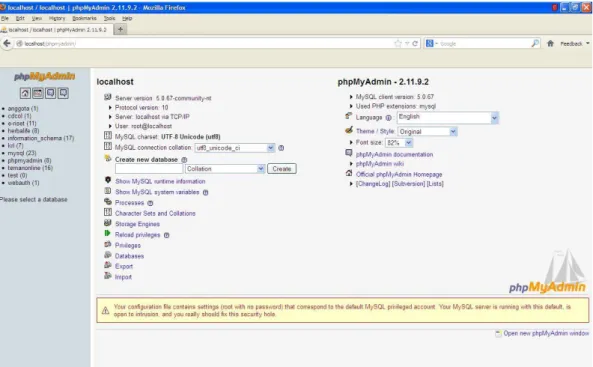Go to the Firefox home page icon
This screenshot has height=367, width=593.
(550, 44)
